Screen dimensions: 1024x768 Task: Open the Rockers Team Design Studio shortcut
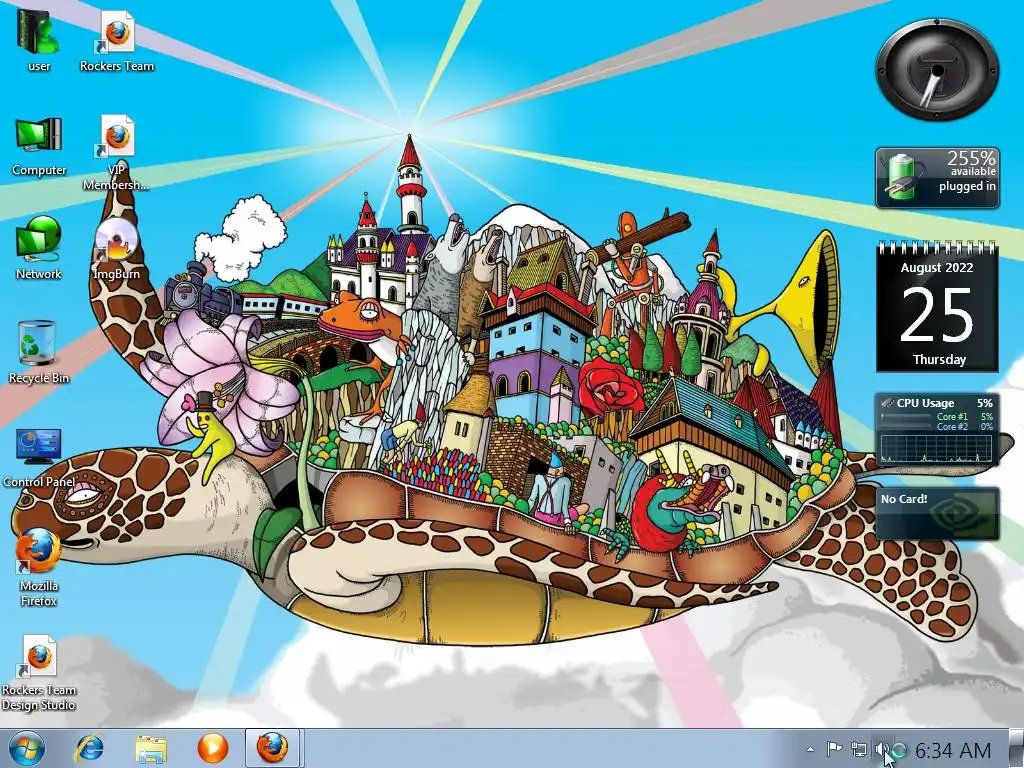tap(39, 673)
